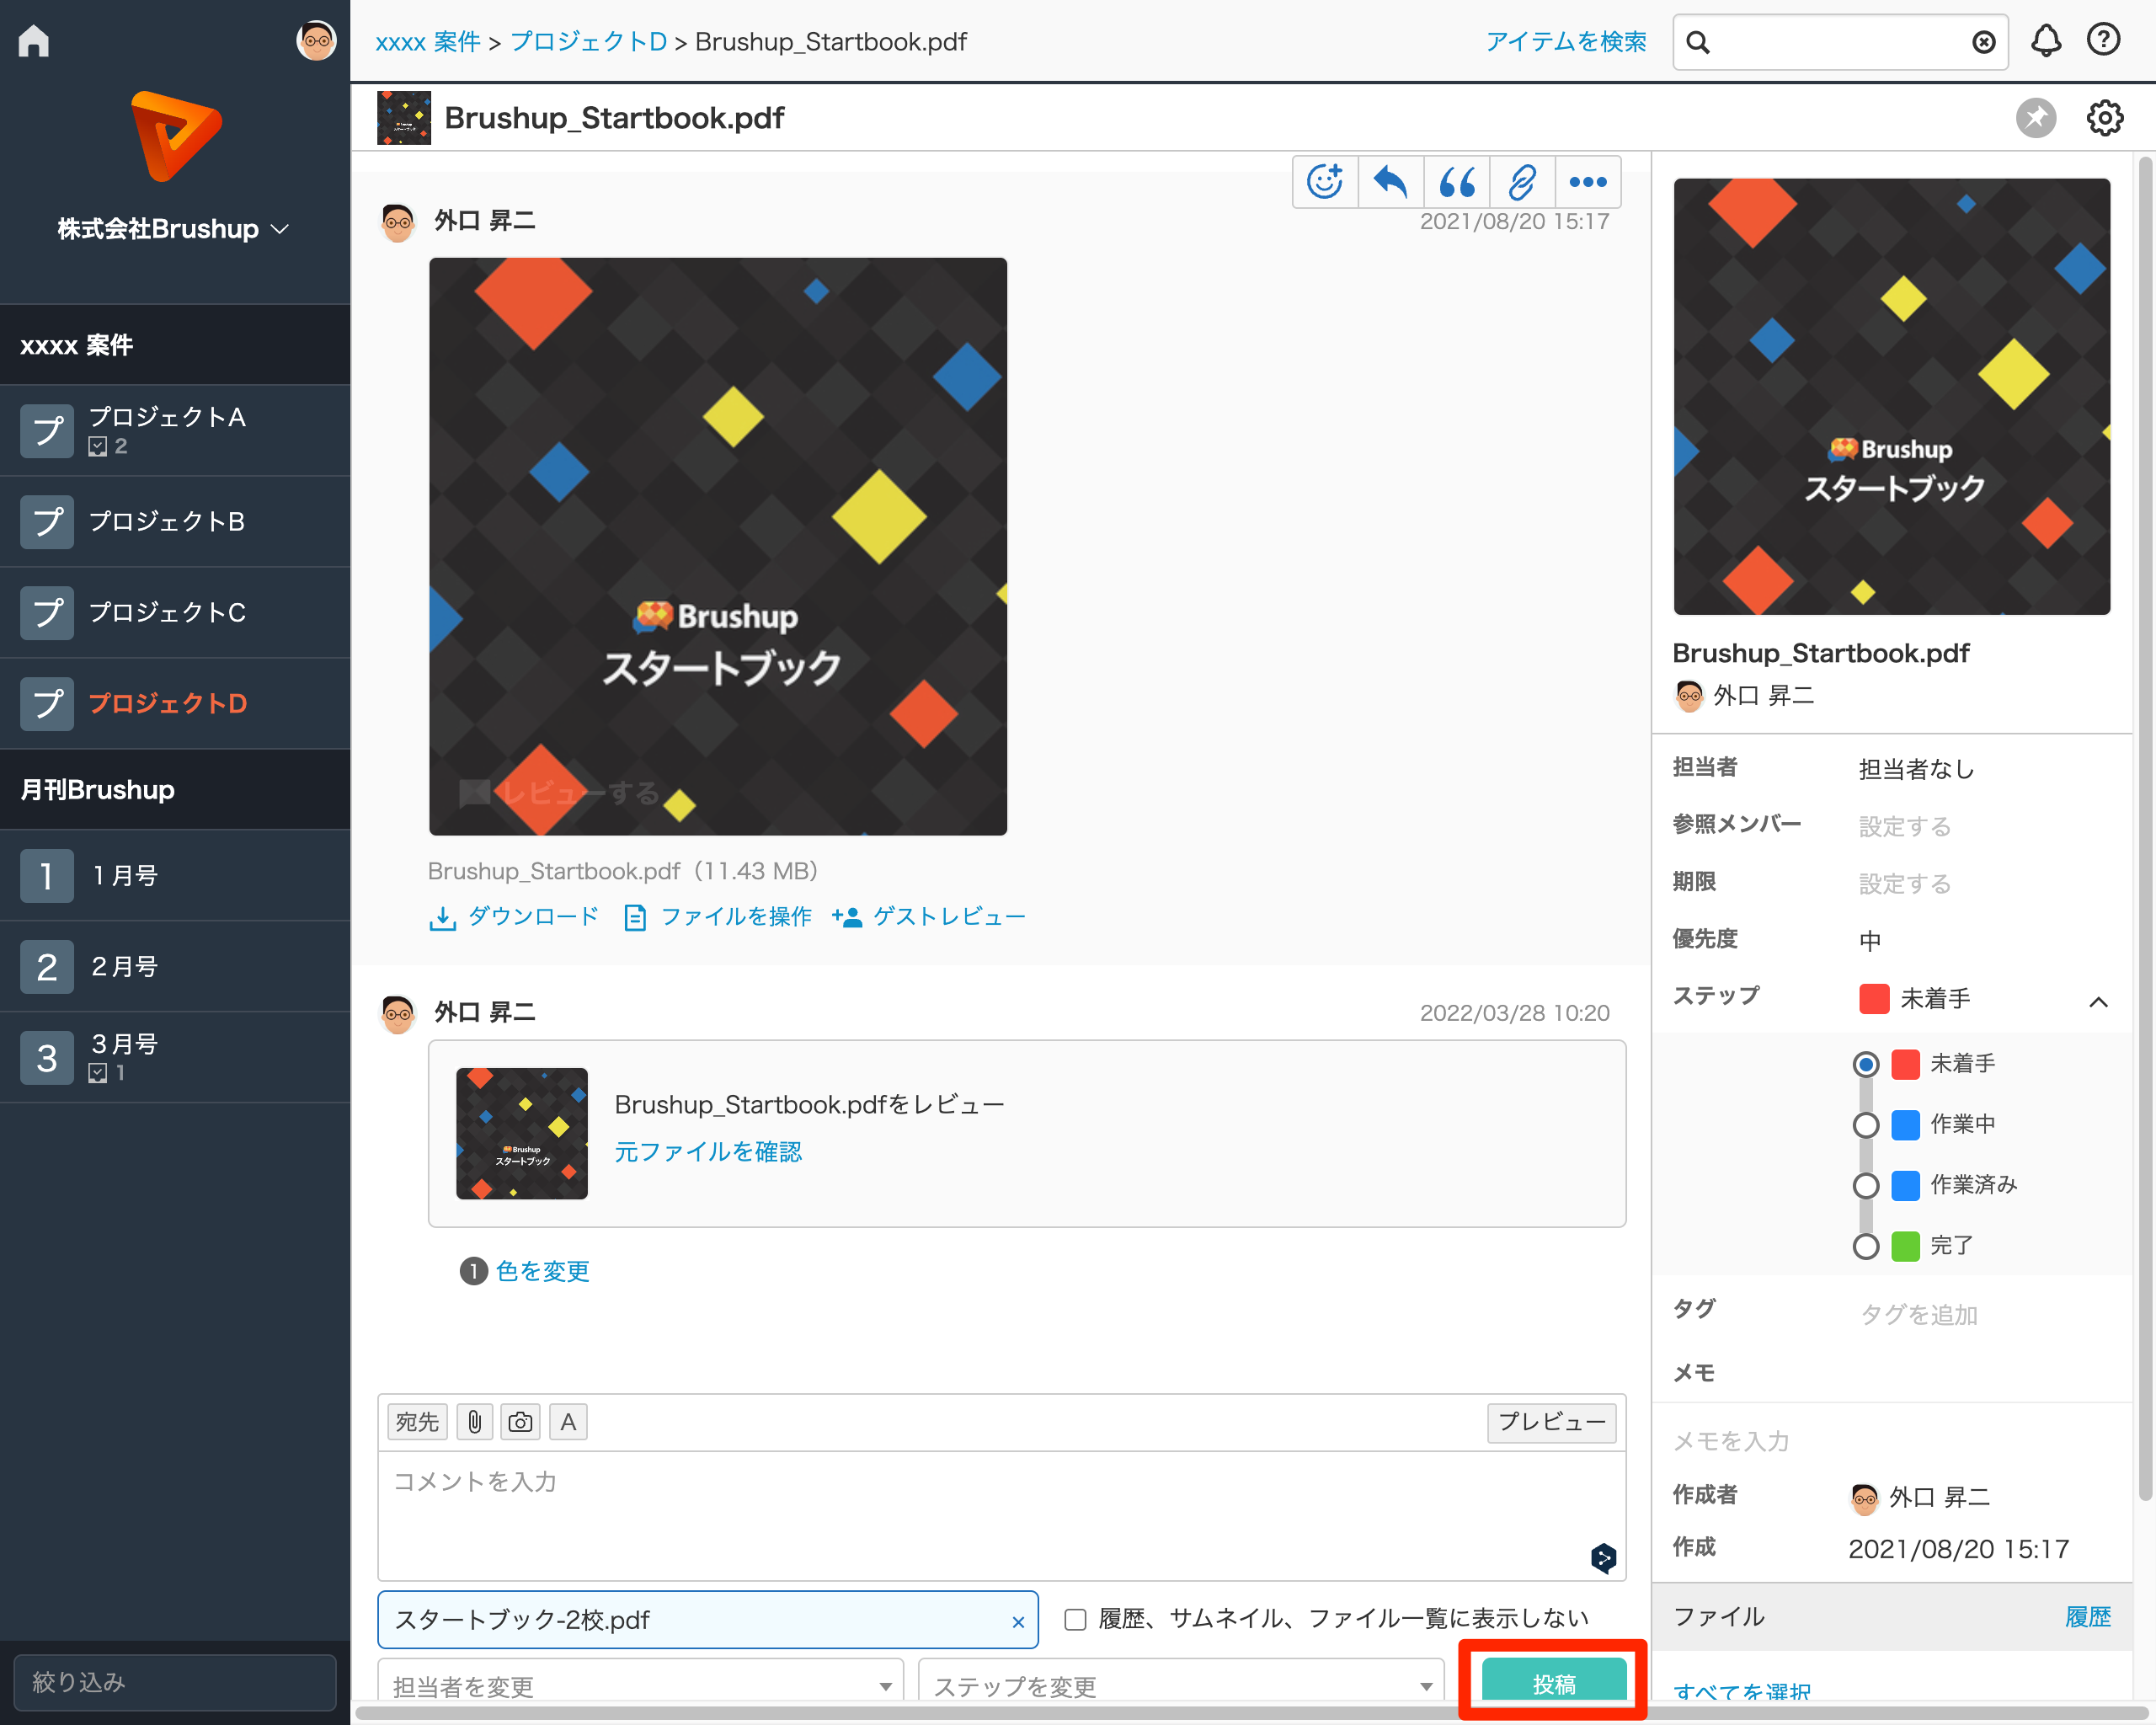Select the 作業済み step radio button
The image size is (2156, 1725).
pyautogui.click(x=1865, y=1186)
